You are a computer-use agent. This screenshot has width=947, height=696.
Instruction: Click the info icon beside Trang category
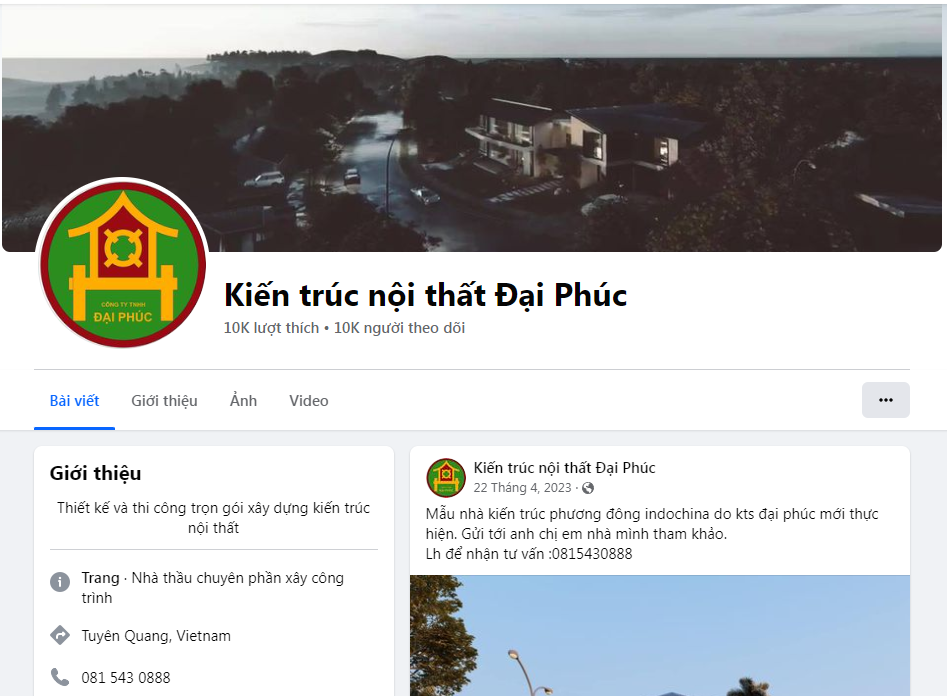60,582
